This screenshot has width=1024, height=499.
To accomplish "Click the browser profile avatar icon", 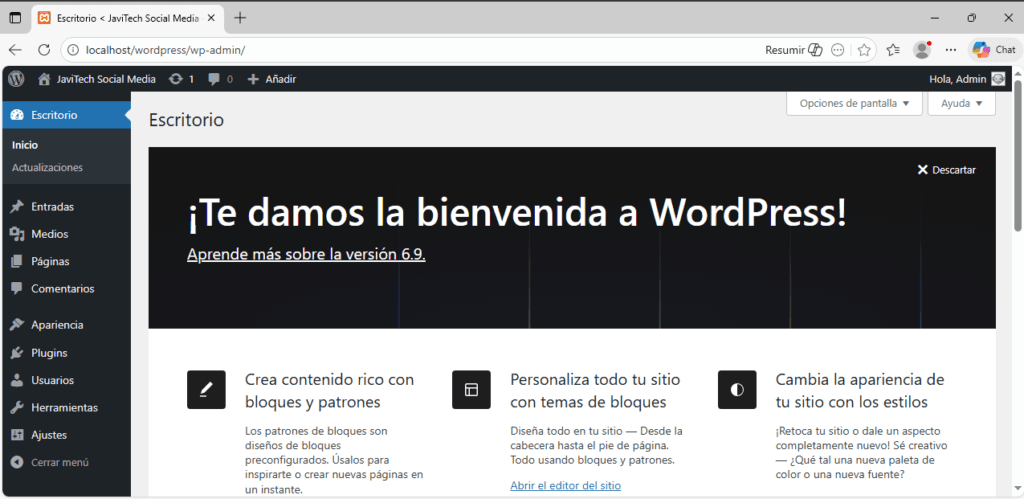I will point(922,49).
